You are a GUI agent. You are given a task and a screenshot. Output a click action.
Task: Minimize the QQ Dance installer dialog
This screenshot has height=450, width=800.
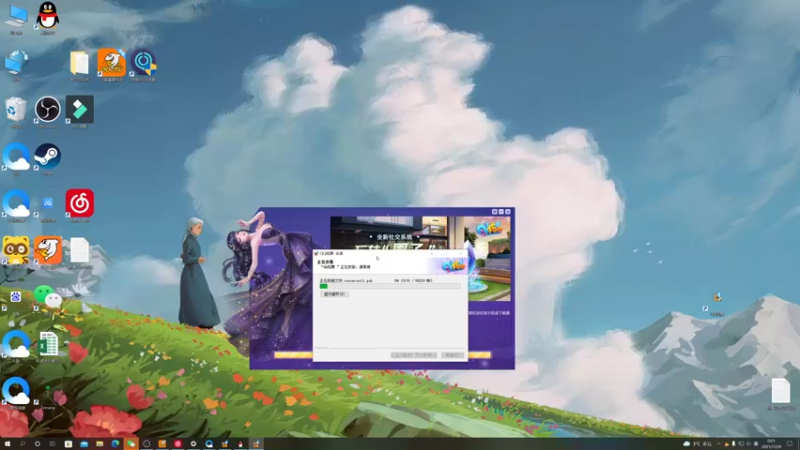pyautogui.click(x=432, y=253)
